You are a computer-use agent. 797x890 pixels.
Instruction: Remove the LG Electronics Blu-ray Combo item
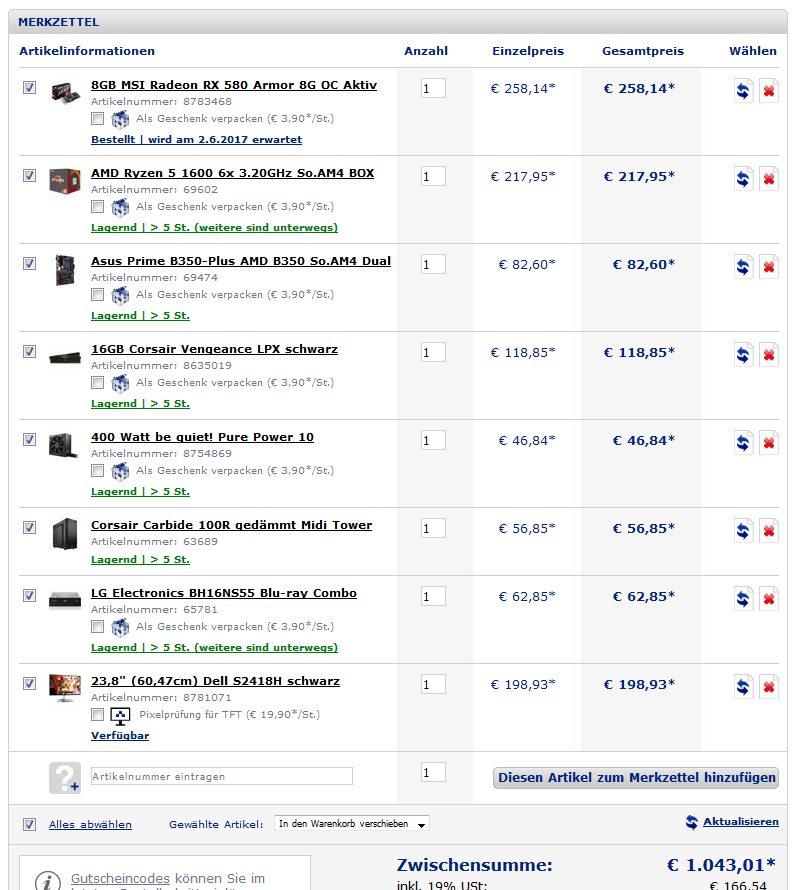click(x=769, y=599)
